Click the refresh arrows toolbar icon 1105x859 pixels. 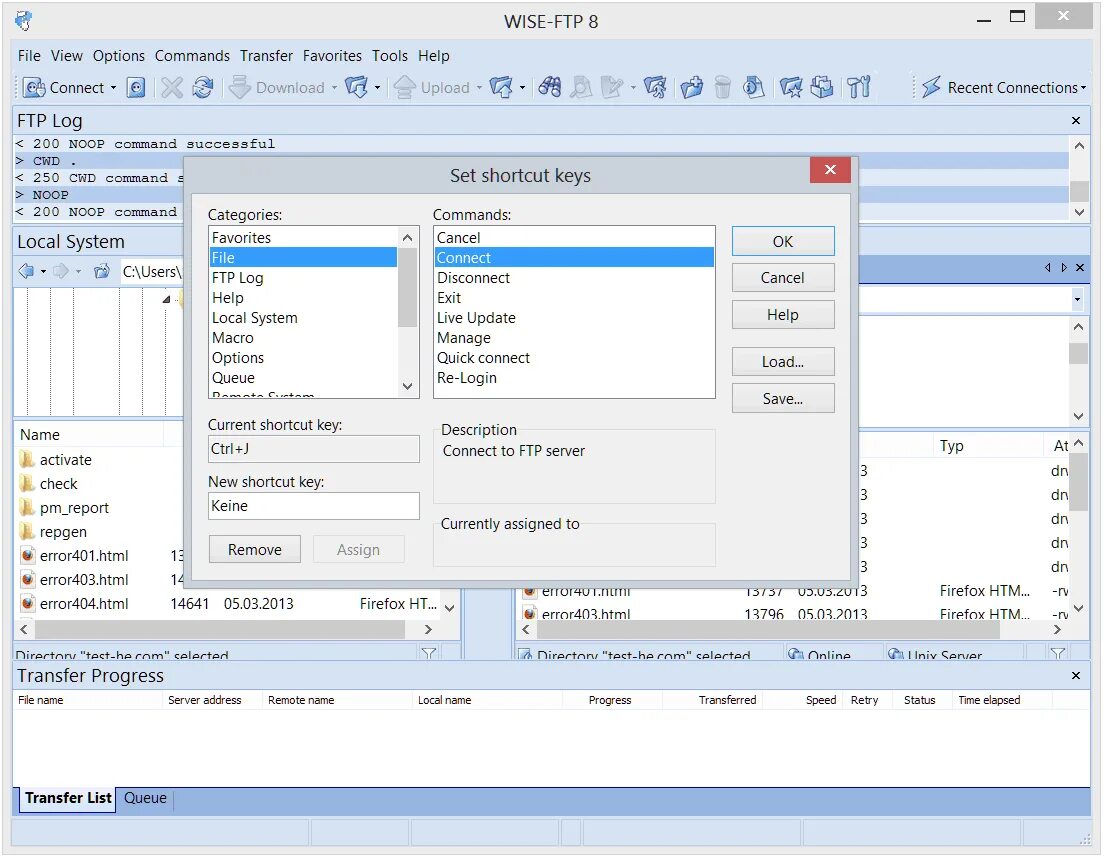coord(203,87)
